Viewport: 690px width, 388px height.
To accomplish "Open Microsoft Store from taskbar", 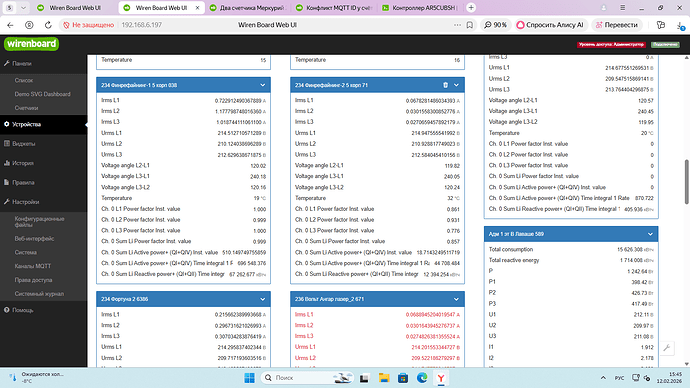I will (x=403, y=378).
